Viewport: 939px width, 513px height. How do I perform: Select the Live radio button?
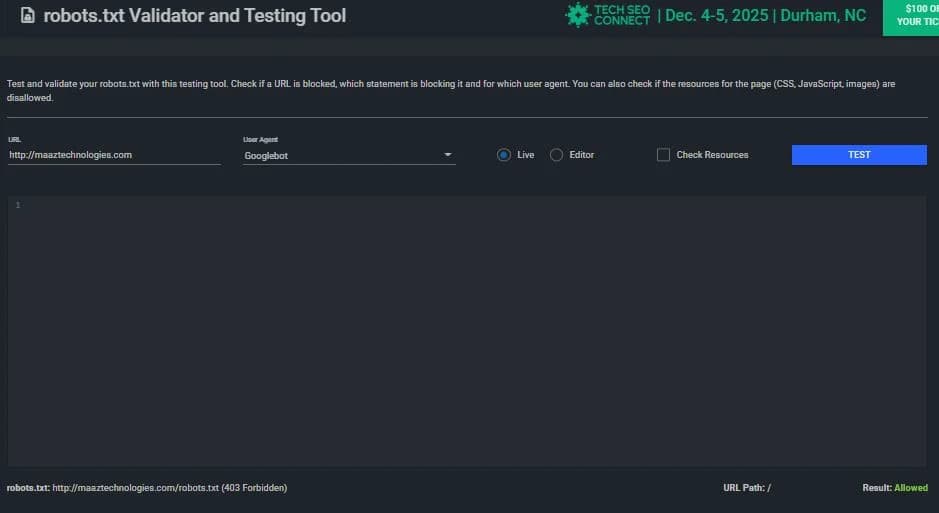(504, 155)
